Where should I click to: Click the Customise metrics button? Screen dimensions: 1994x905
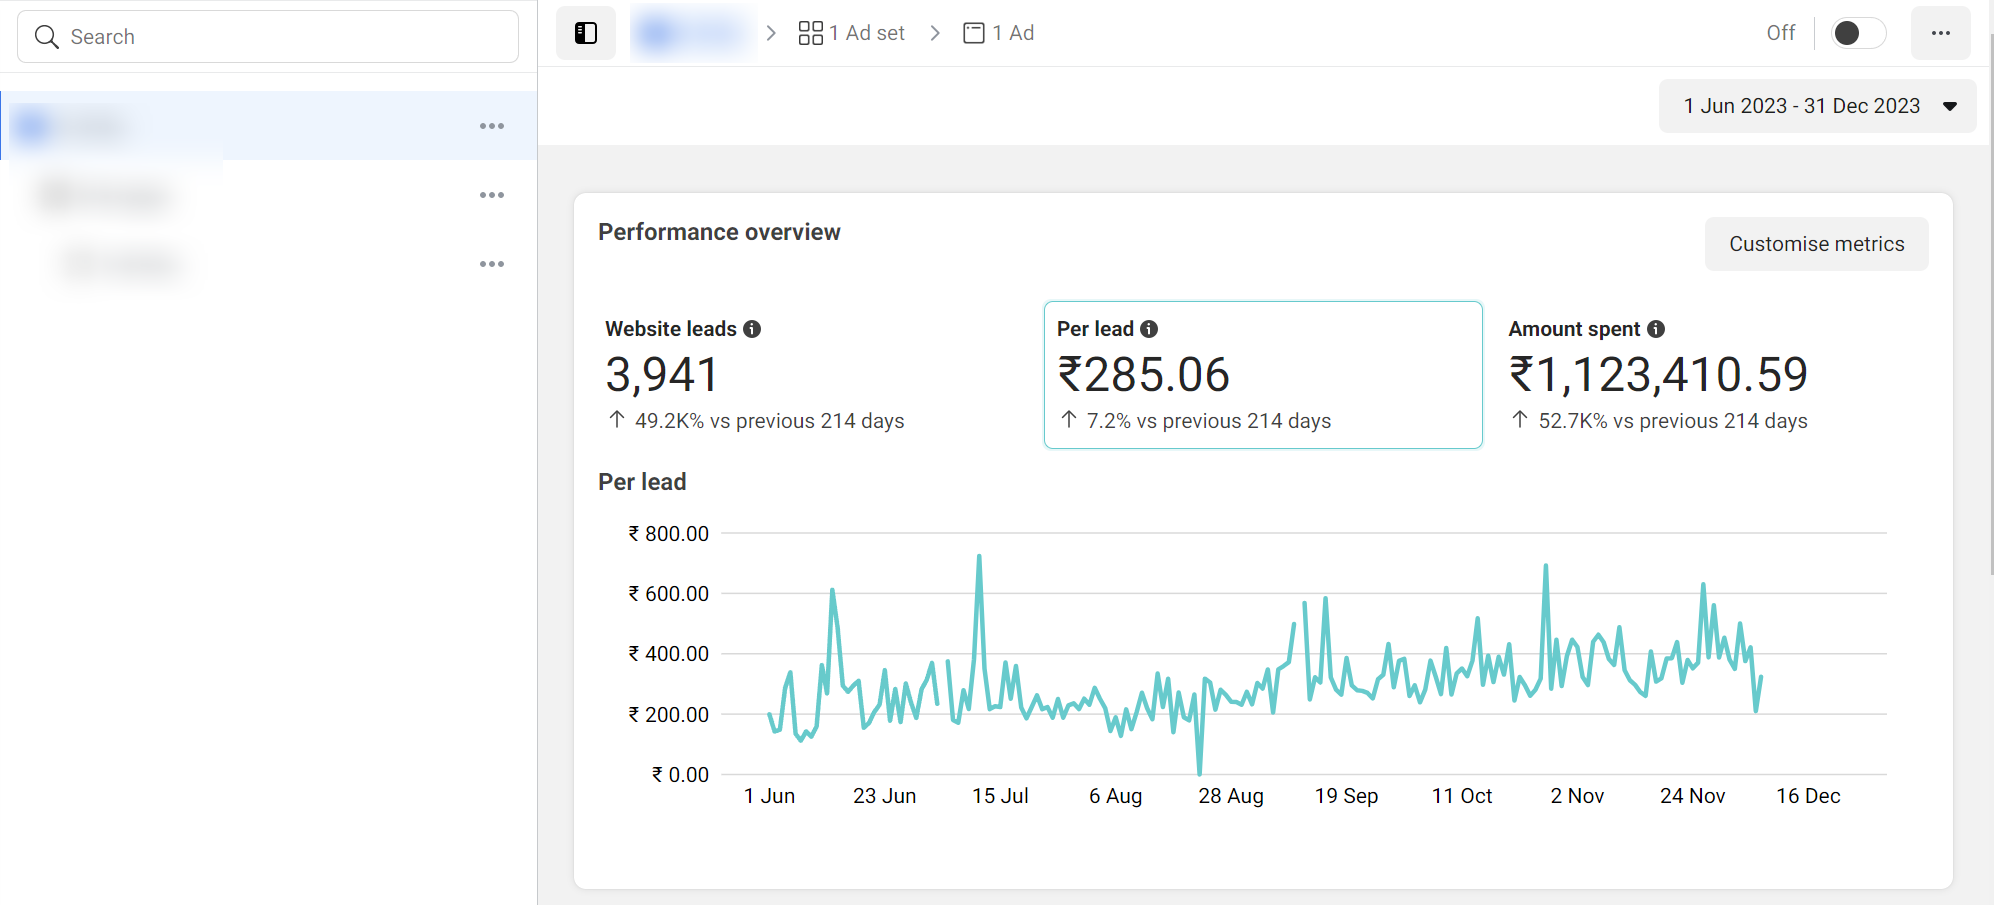point(1816,244)
